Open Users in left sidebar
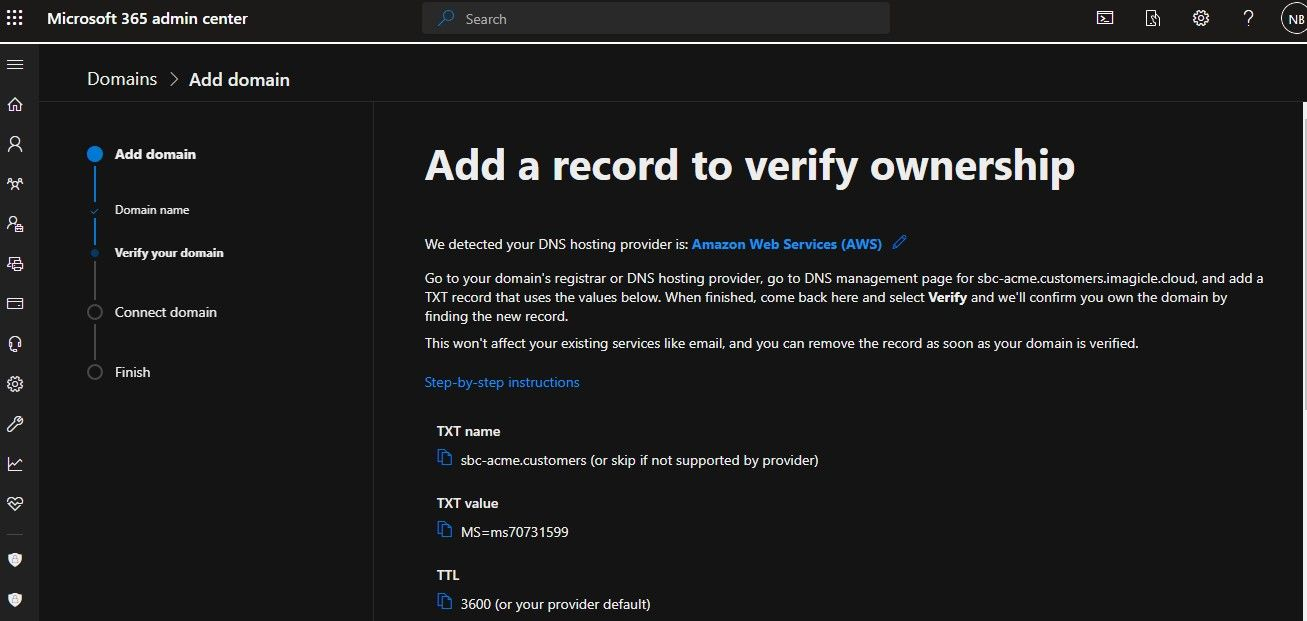 coord(15,144)
